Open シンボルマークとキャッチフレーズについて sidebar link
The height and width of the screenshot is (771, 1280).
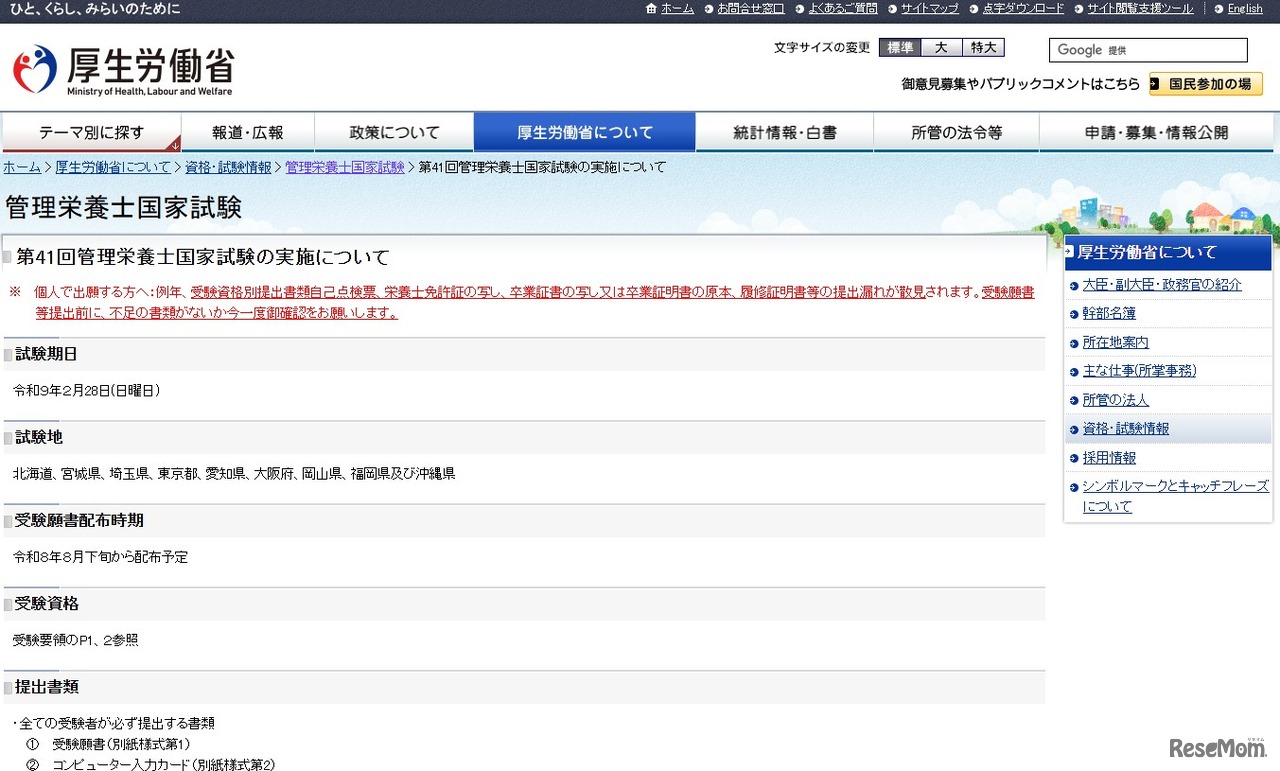[x=1175, y=496]
